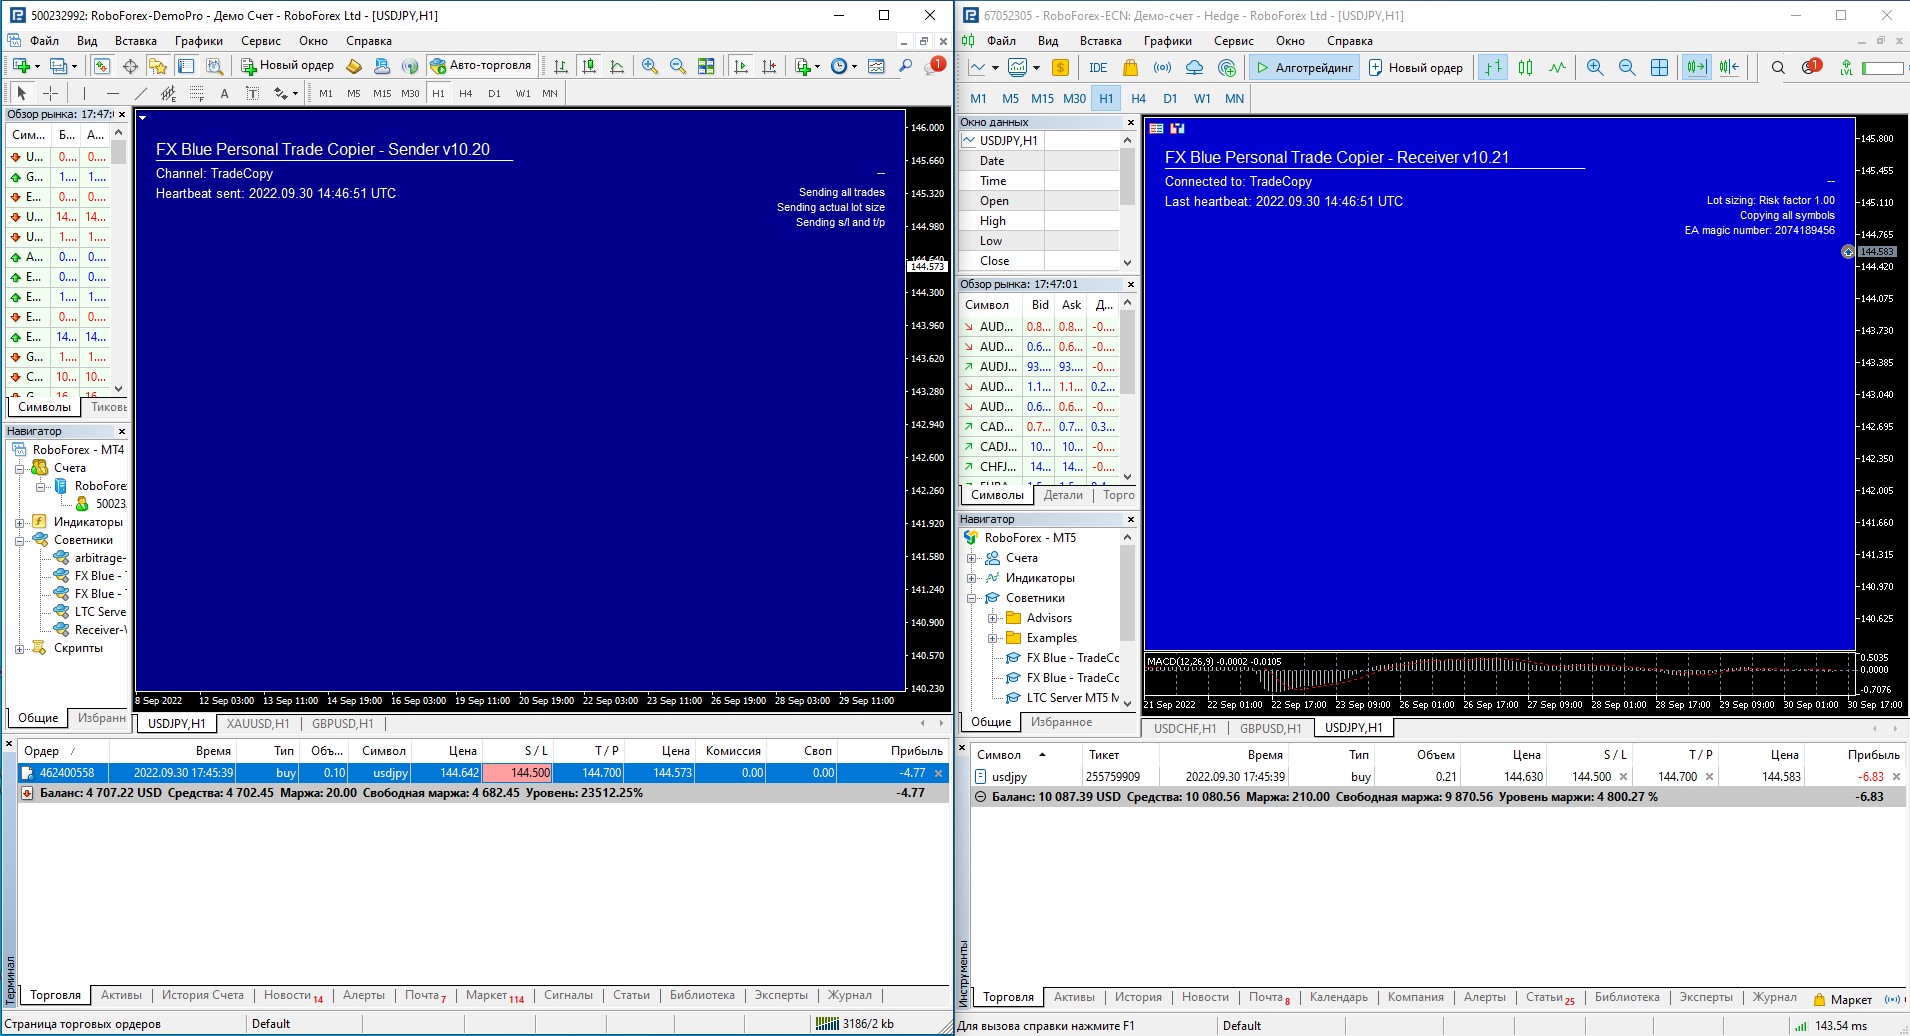The image size is (1910, 1036).
Task: Select the horizontal line drawing tool
Action: [x=112, y=93]
